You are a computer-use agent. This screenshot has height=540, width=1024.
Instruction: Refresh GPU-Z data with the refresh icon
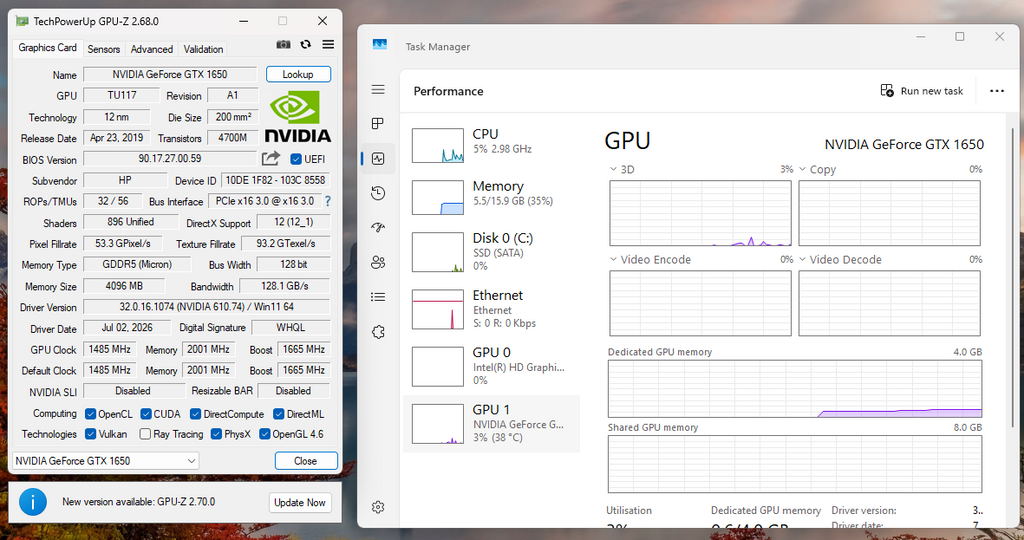(x=306, y=44)
